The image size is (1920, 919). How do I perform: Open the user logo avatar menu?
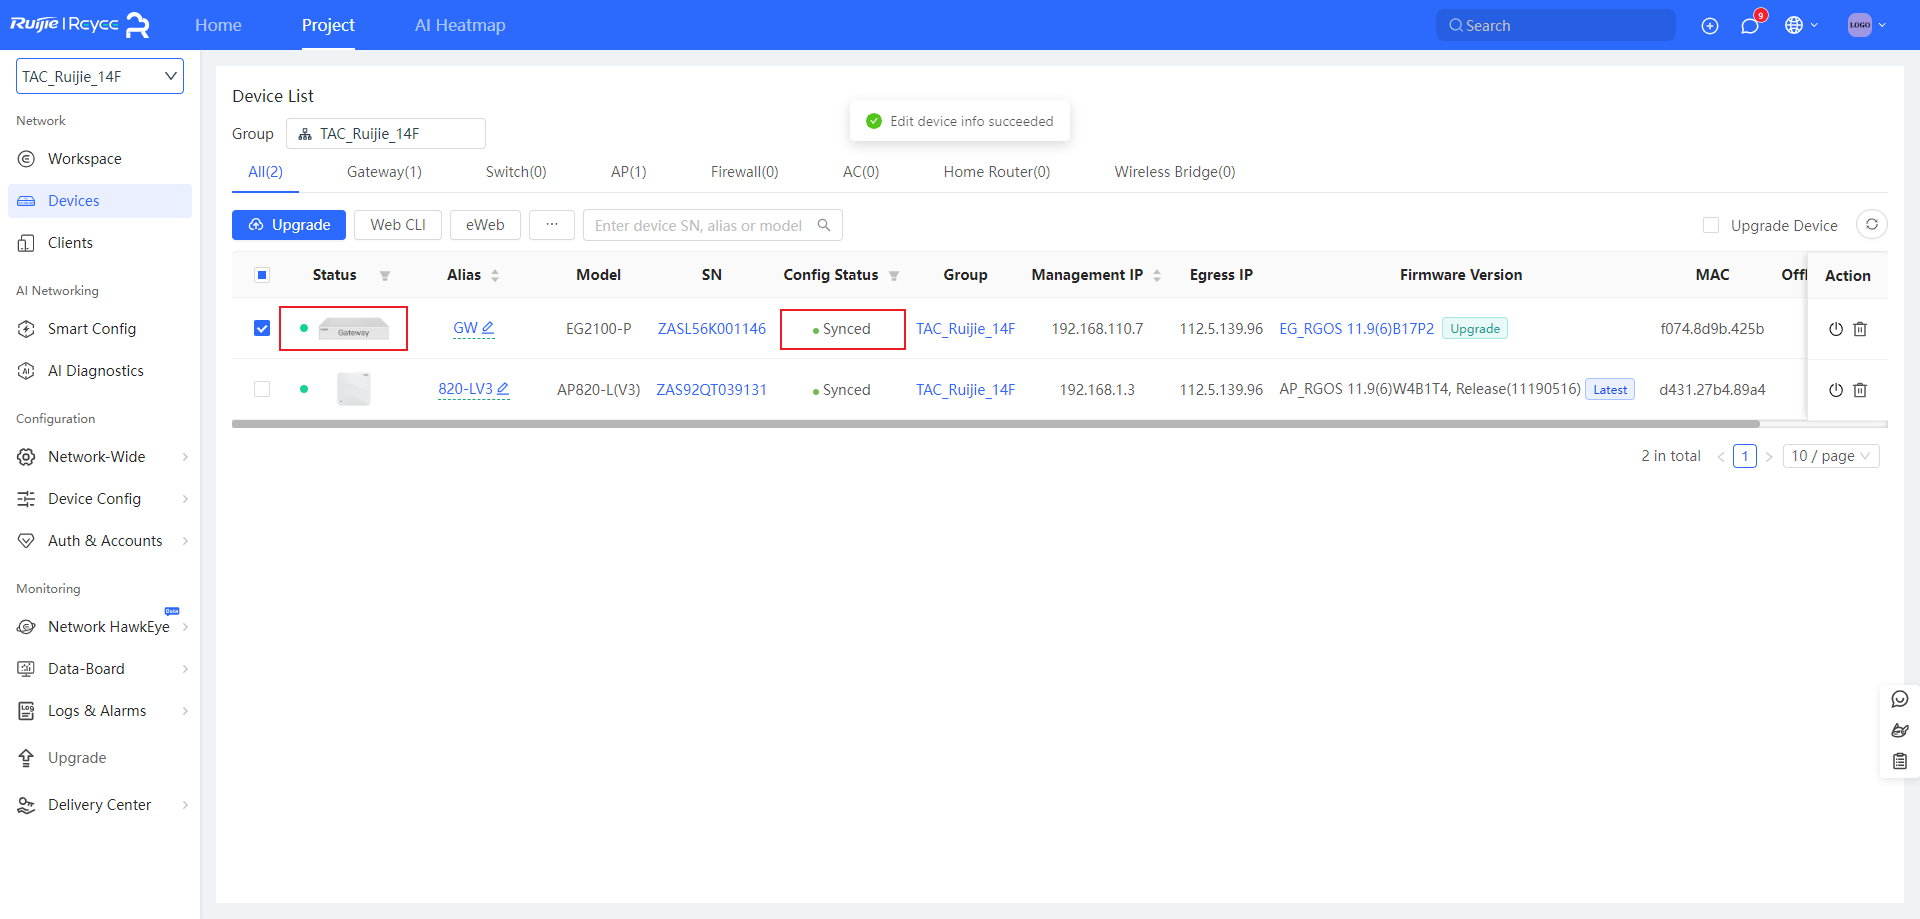click(1860, 25)
